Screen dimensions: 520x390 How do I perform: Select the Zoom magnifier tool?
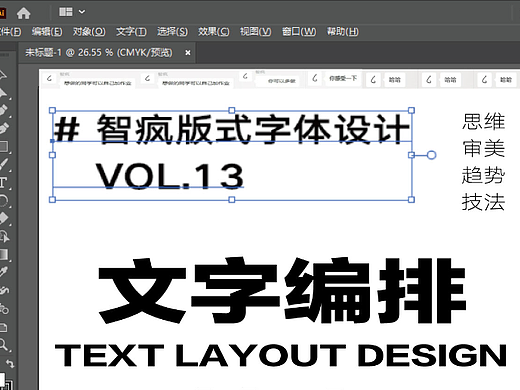coord(3,345)
